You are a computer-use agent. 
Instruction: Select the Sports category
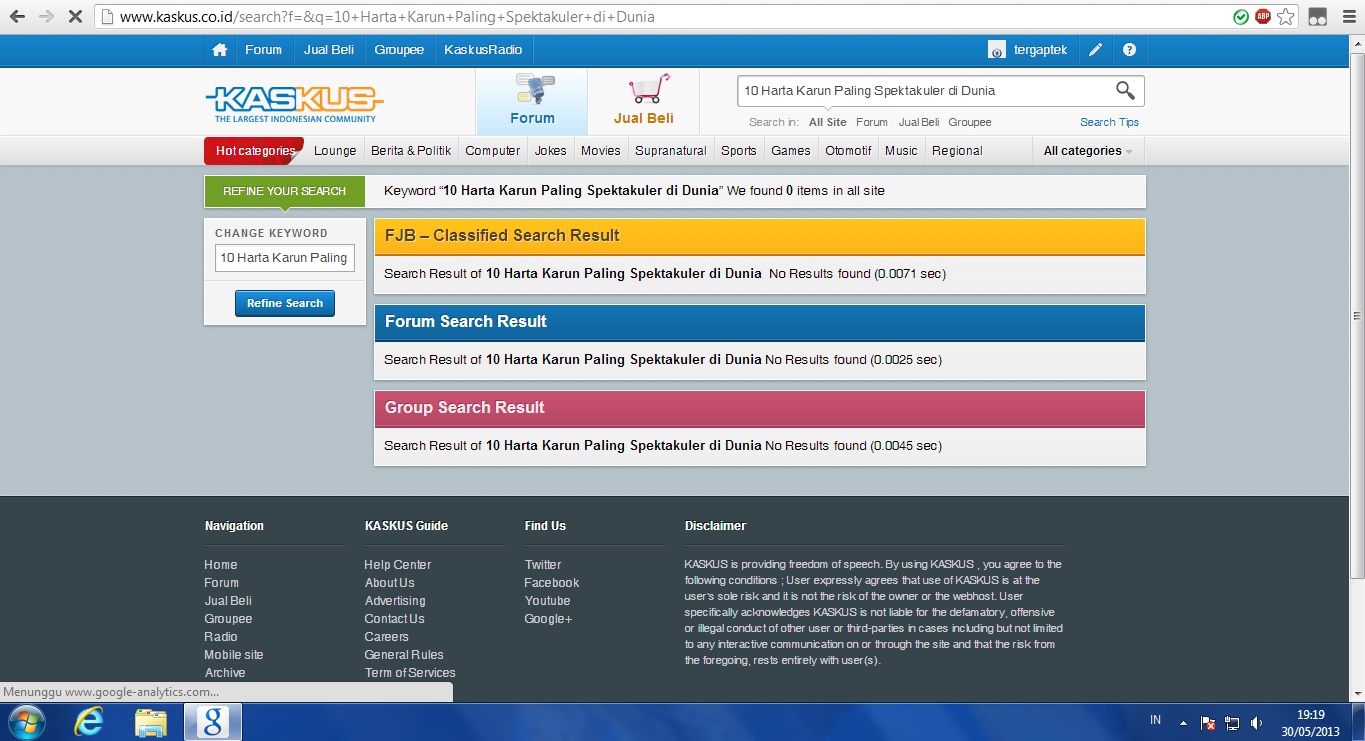739,151
